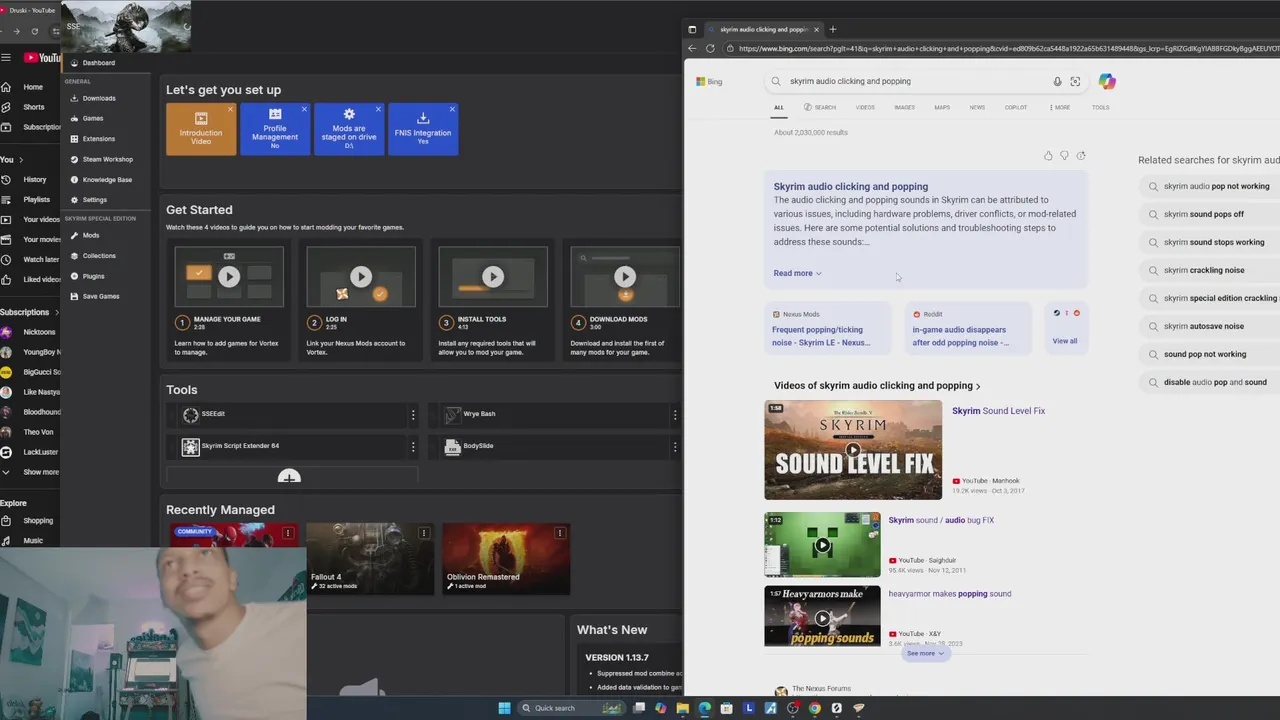This screenshot has width=1280, height=720.
Task: Open Steam Workshop in Vortex sidebar
Action: pos(107,159)
